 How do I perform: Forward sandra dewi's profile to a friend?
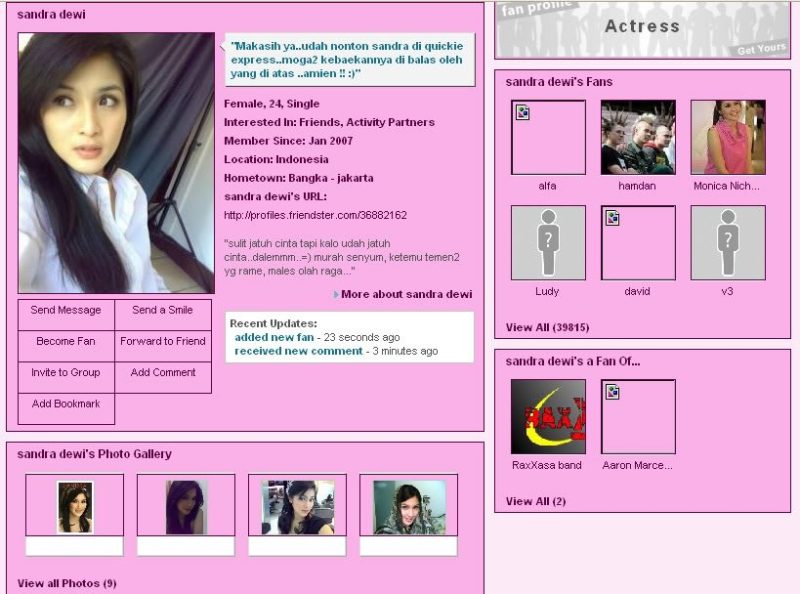click(x=163, y=343)
